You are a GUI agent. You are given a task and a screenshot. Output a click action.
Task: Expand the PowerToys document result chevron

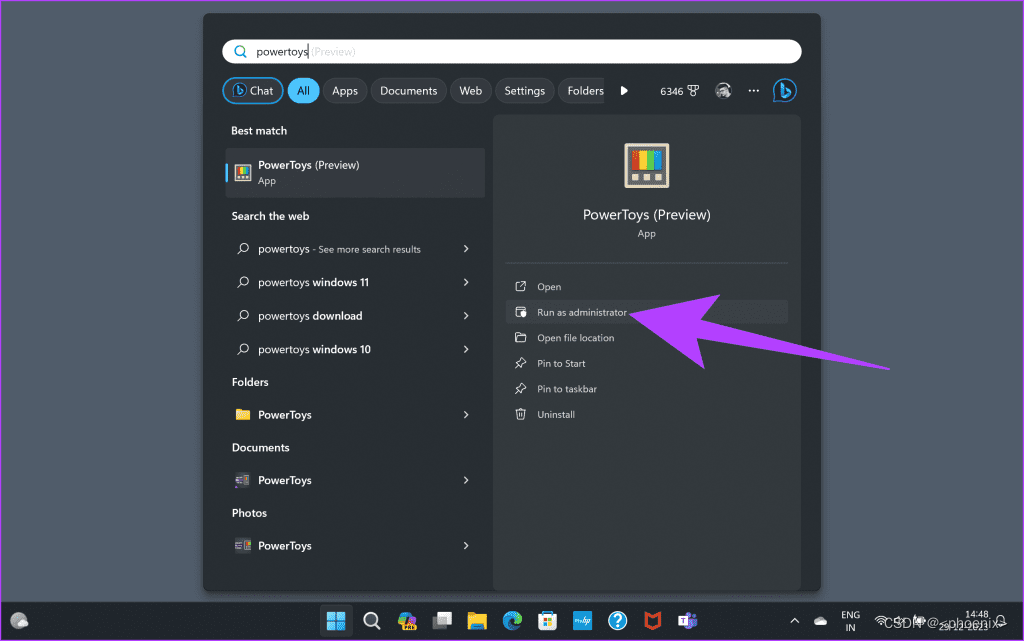[466, 480]
